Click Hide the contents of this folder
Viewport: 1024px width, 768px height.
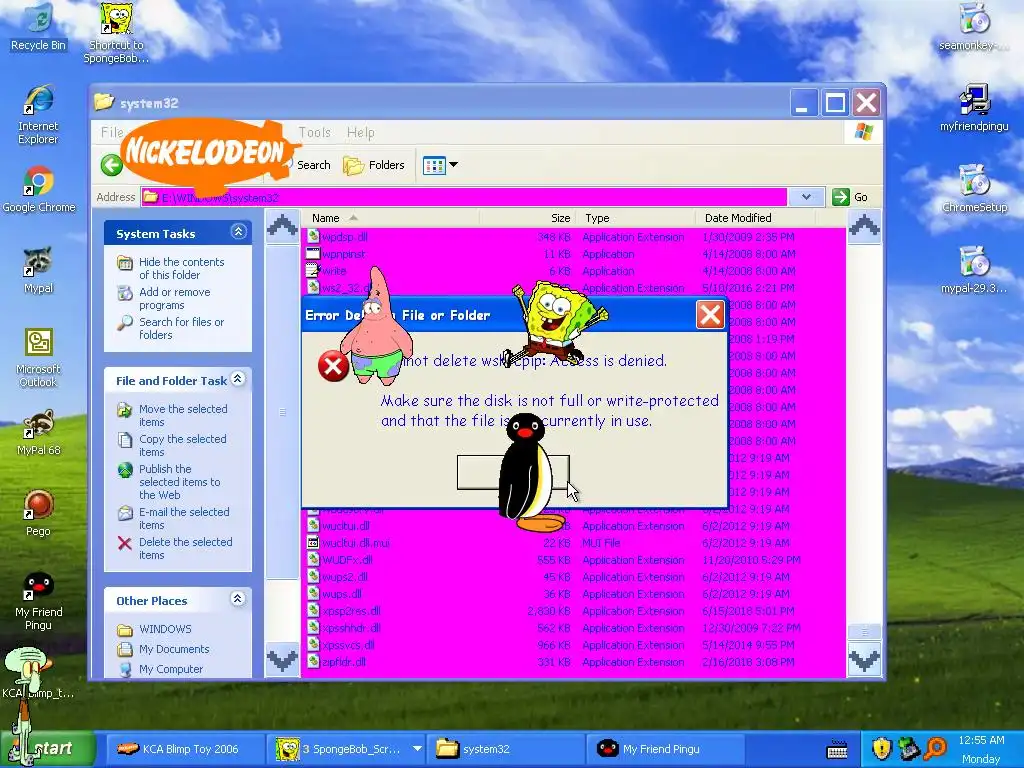coord(181,268)
